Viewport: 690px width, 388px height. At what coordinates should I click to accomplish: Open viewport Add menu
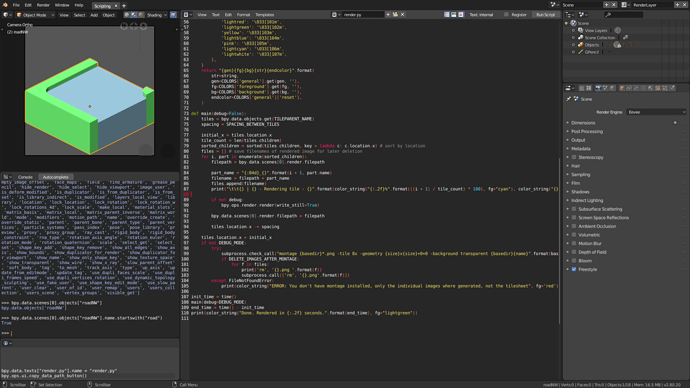pos(94,15)
